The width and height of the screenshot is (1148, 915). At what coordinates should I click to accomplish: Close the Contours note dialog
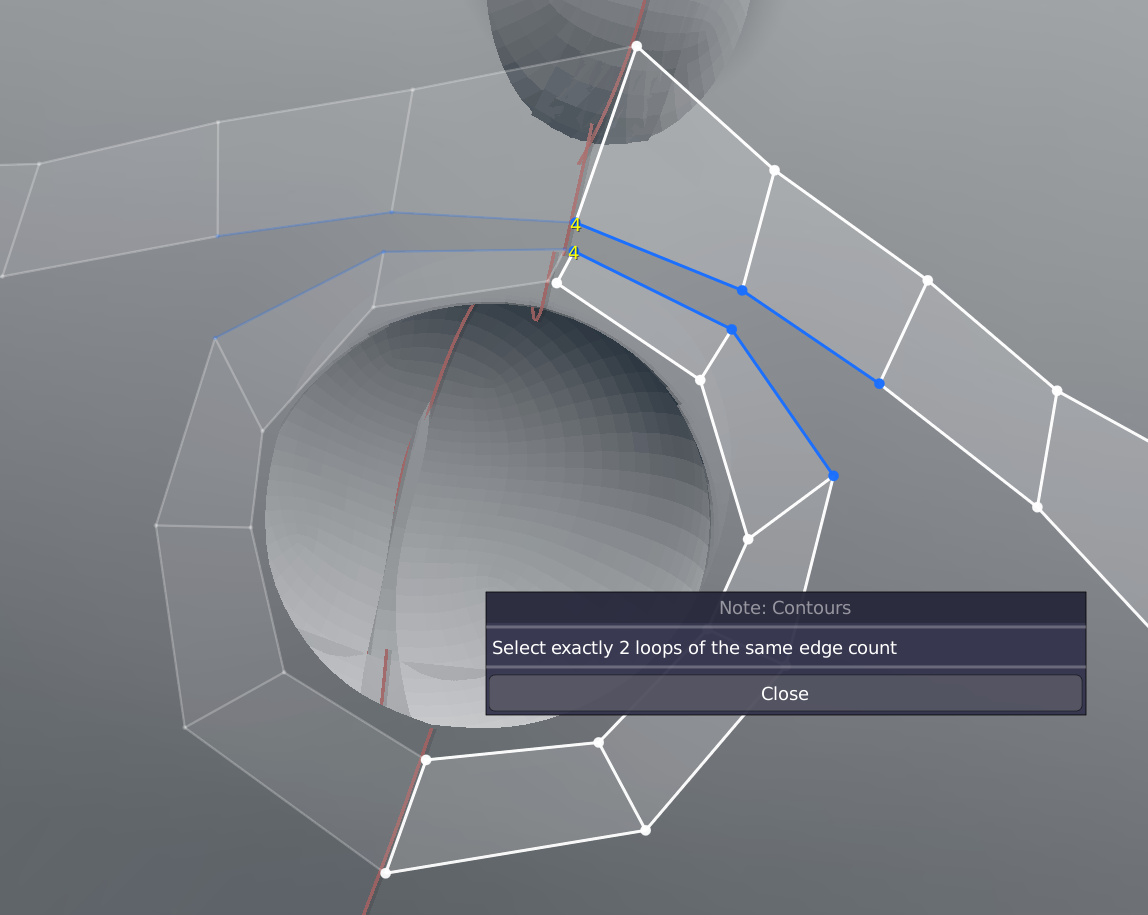pyautogui.click(x=785, y=693)
